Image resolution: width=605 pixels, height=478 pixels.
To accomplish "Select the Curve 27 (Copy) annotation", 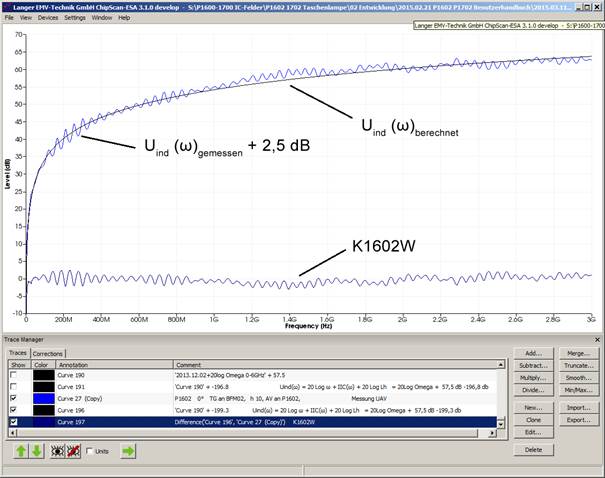I will [x=80, y=399].
